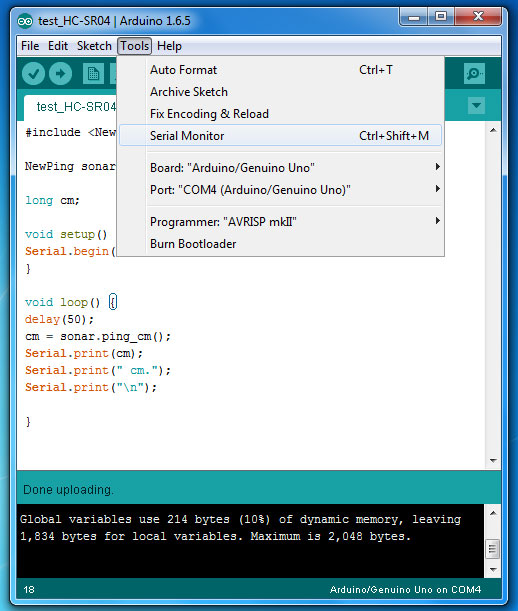518x611 pixels.
Task: Open the Help menu
Action: [x=169, y=46]
